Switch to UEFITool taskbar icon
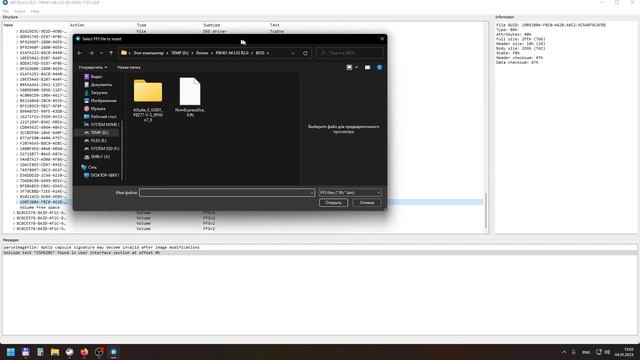Image resolution: width=640 pixels, height=360 pixels. 113,352
